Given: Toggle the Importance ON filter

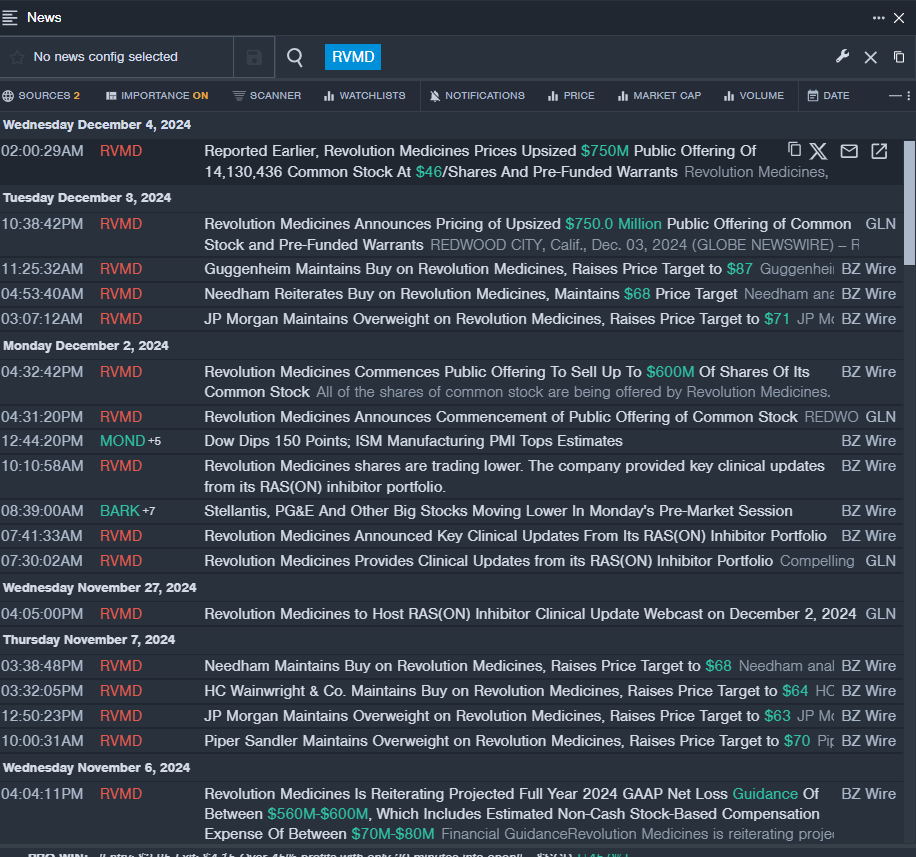Looking at the screenshot, I should (157, 96).
